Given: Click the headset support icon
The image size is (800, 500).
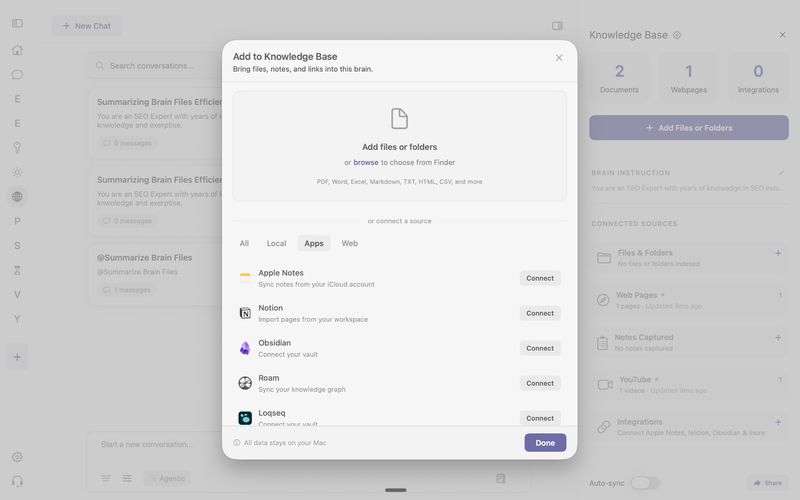Looking at the screenshot, I should [17, 481].
